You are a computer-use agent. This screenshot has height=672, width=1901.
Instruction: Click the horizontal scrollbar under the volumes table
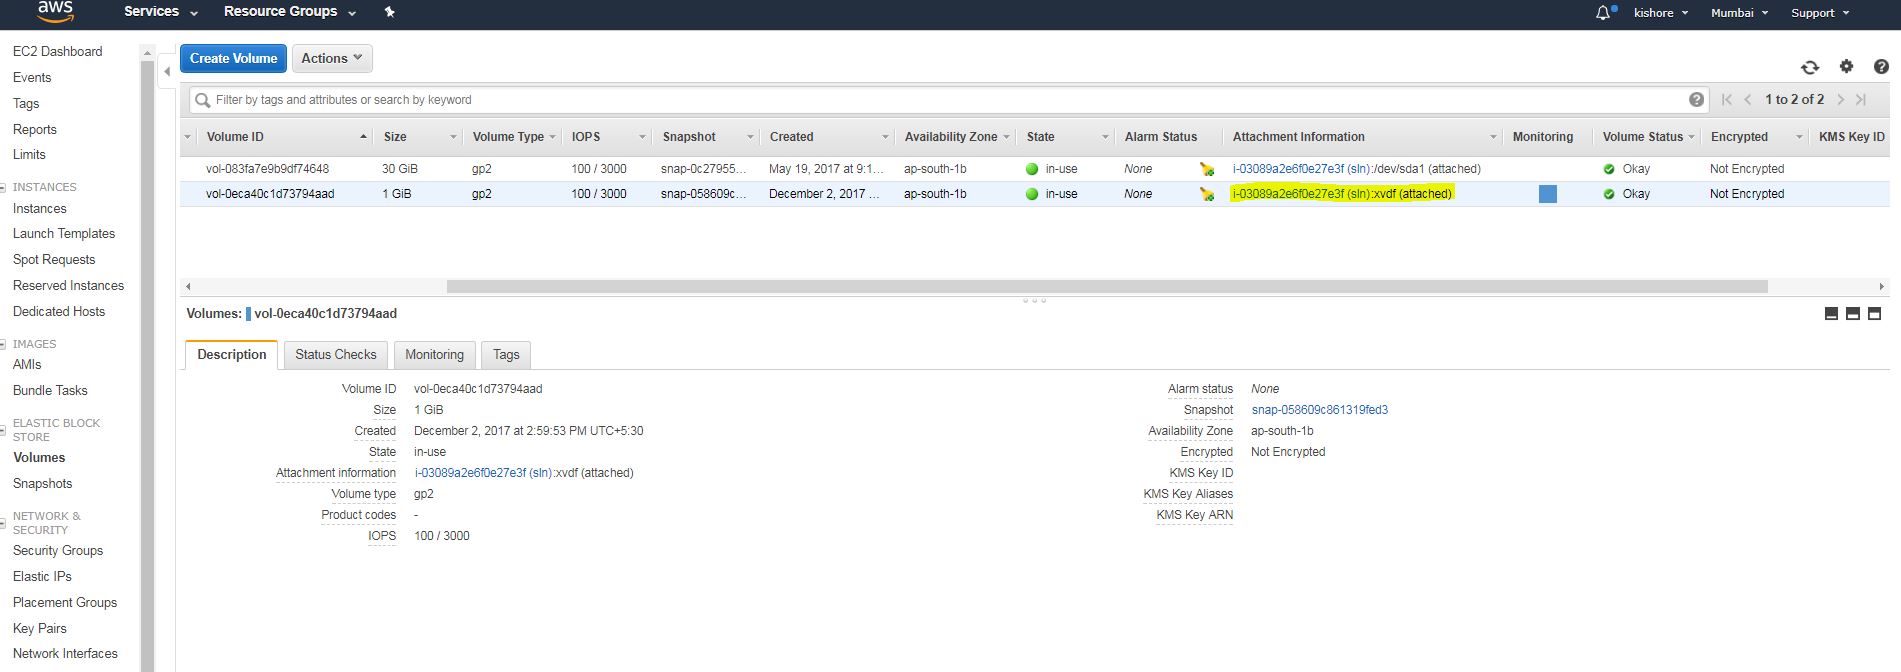1106,287
